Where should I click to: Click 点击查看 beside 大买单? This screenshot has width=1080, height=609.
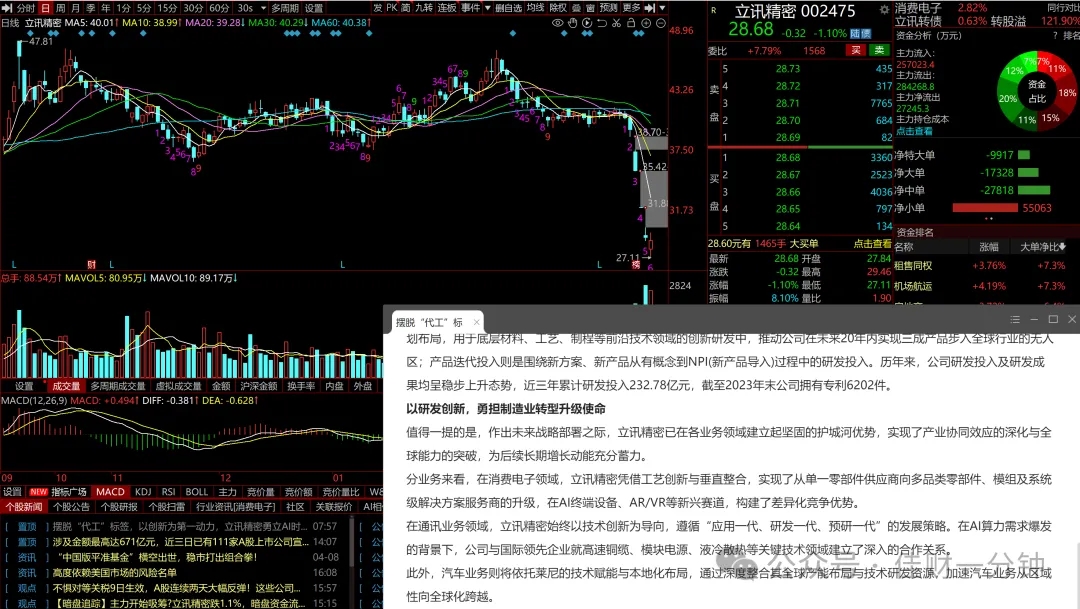coord(873,244)
